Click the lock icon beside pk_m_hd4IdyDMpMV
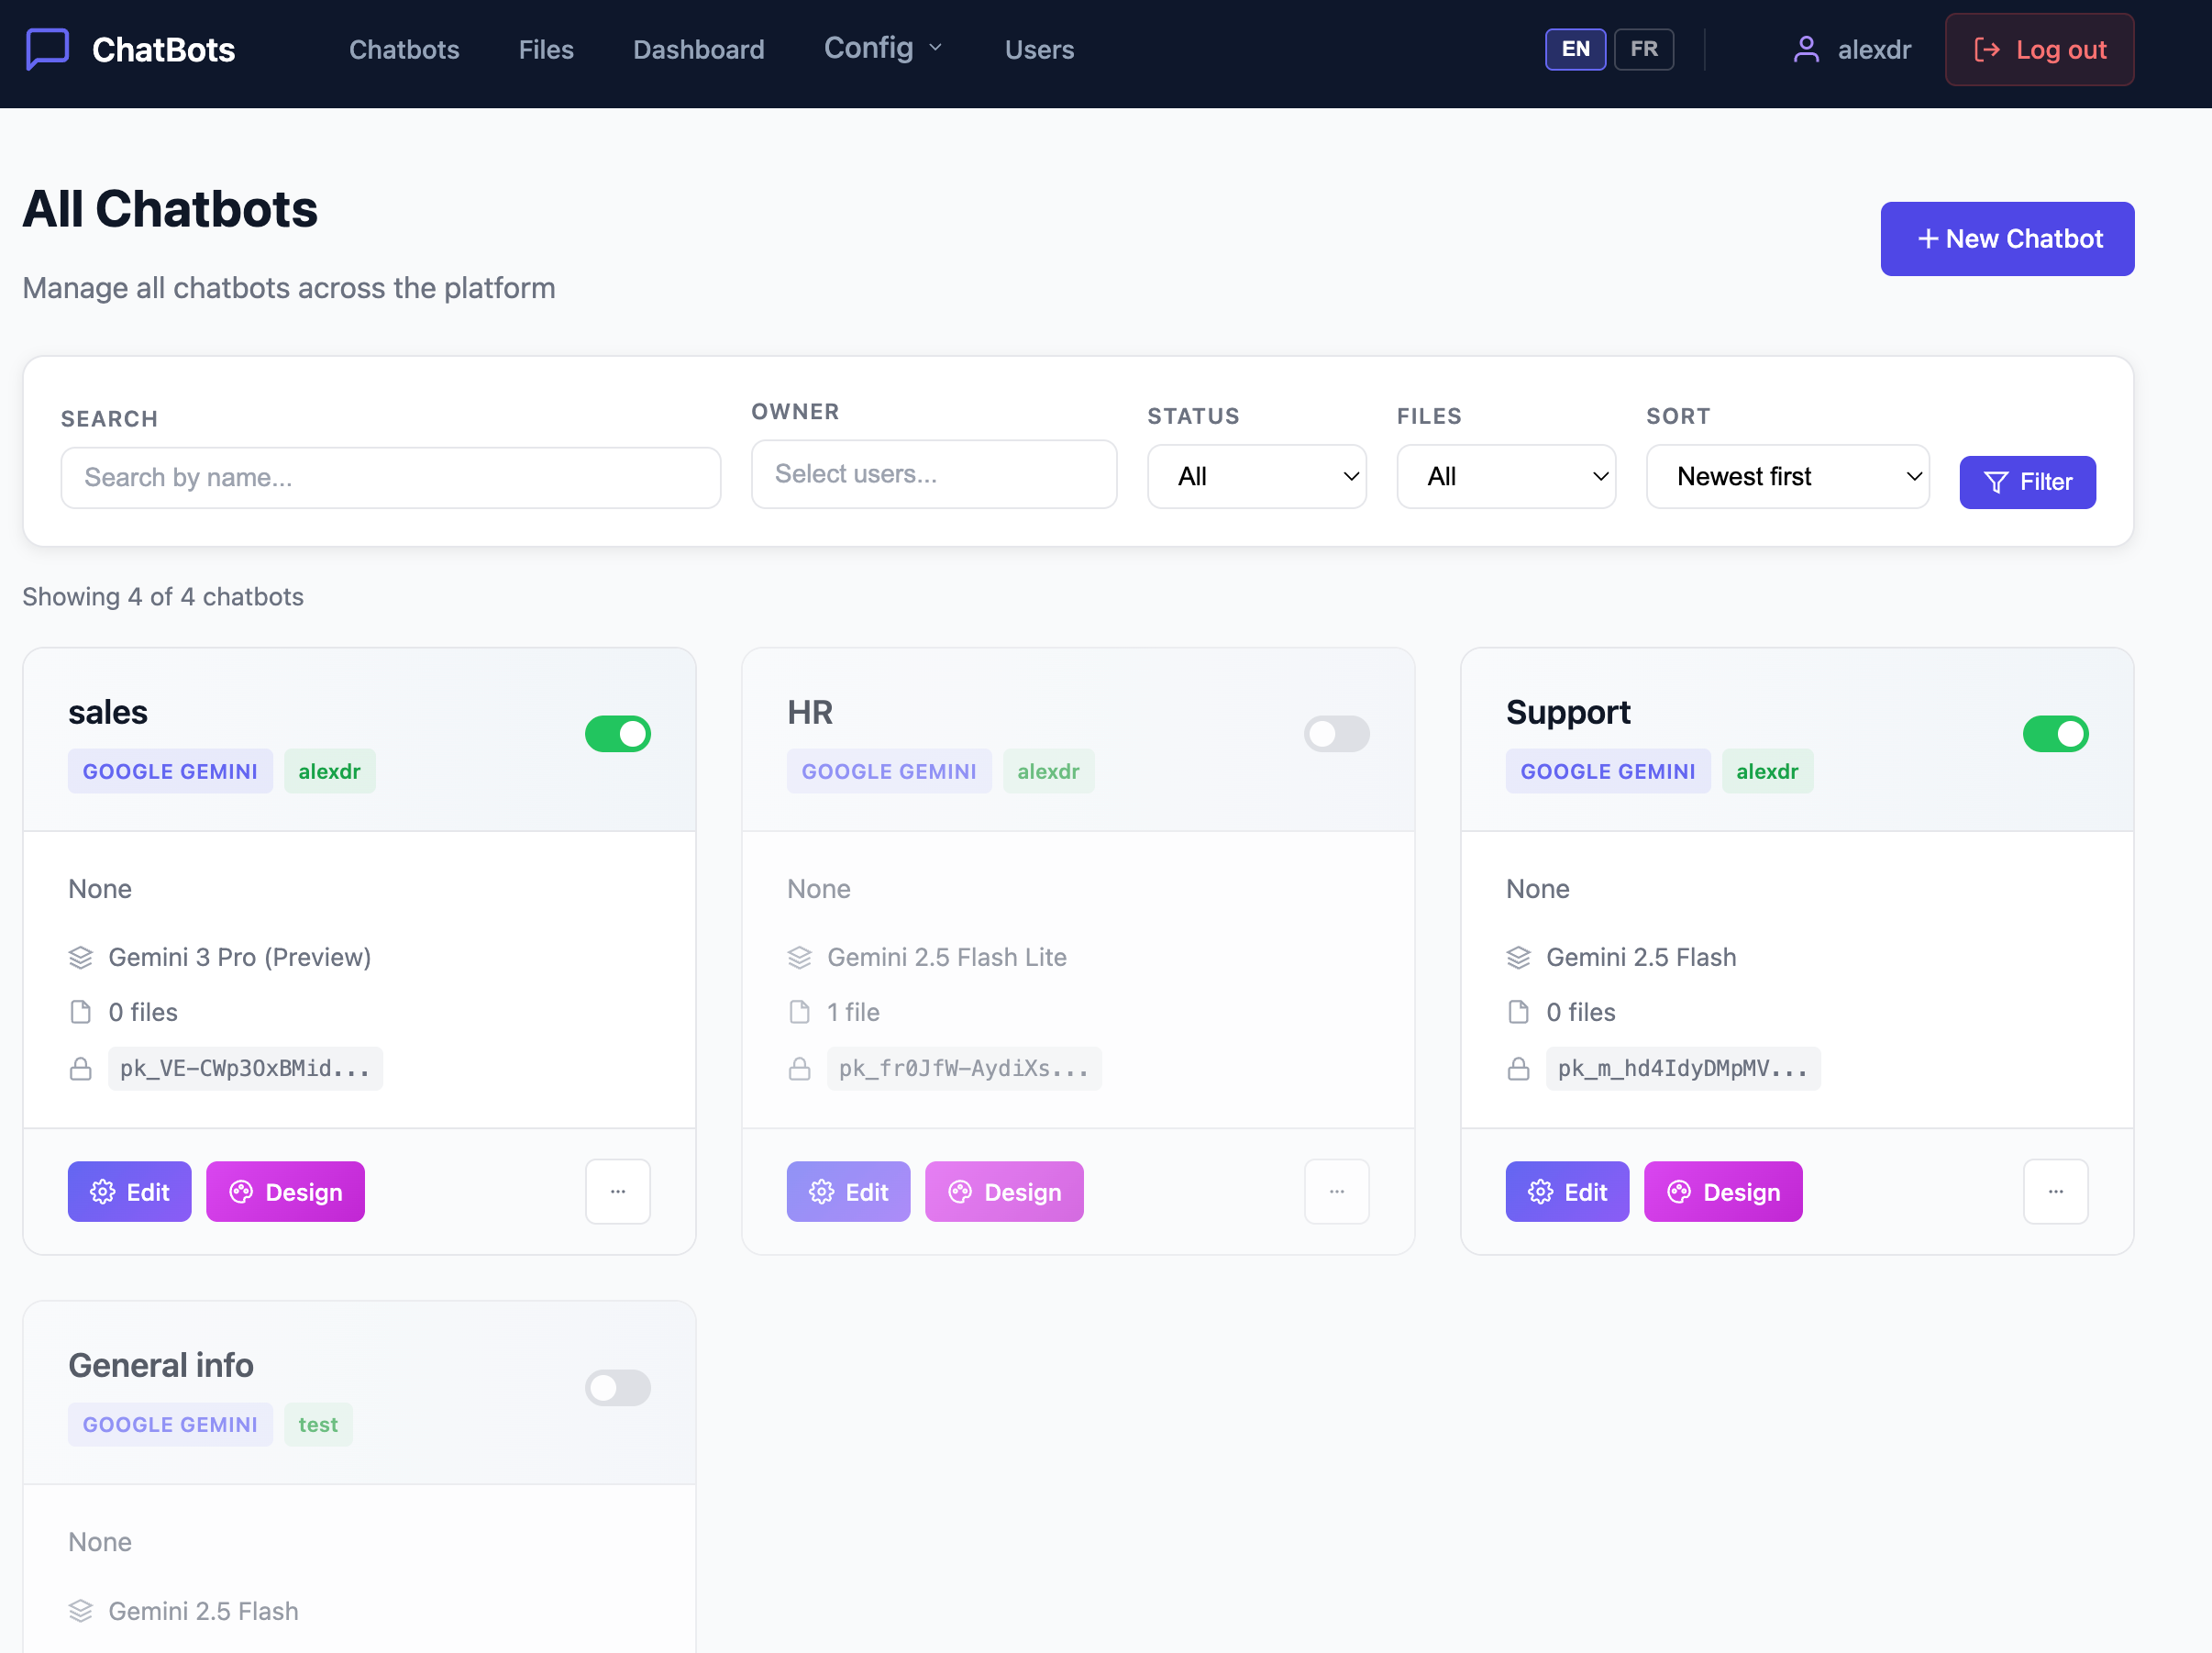 [x=1519, y=1068]
